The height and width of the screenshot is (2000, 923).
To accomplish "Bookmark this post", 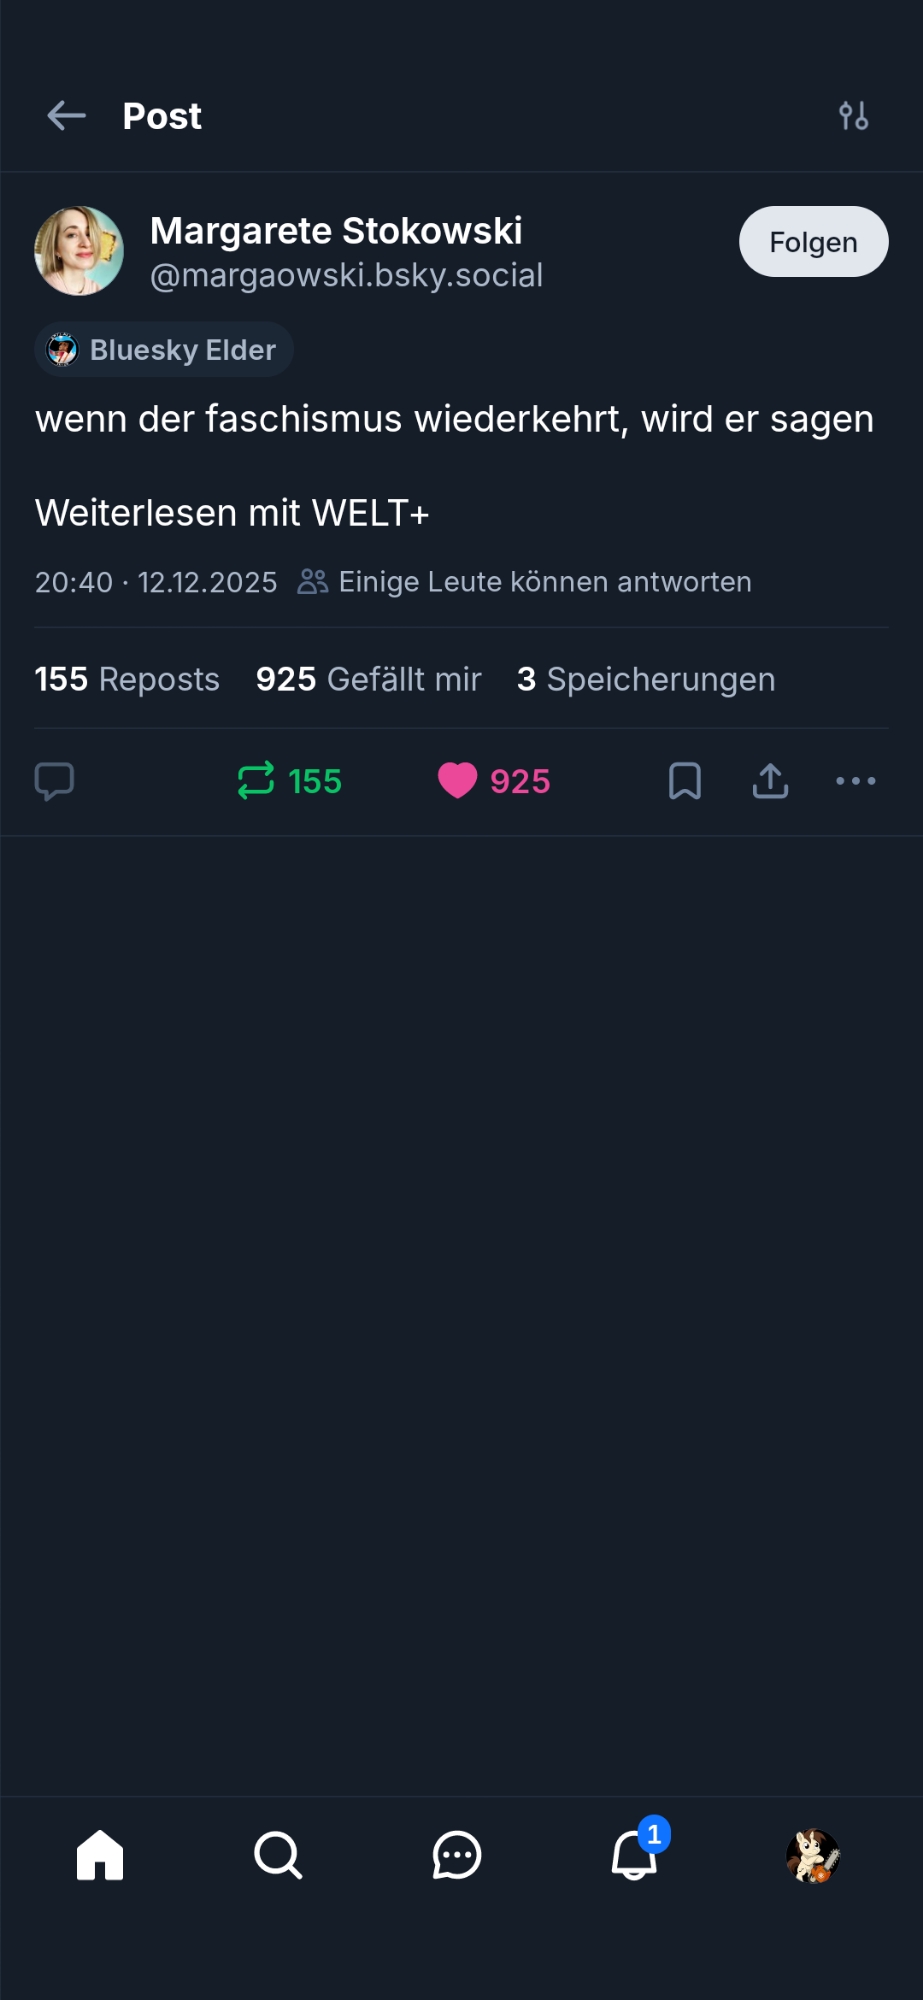I will click(x=685, y=781).
